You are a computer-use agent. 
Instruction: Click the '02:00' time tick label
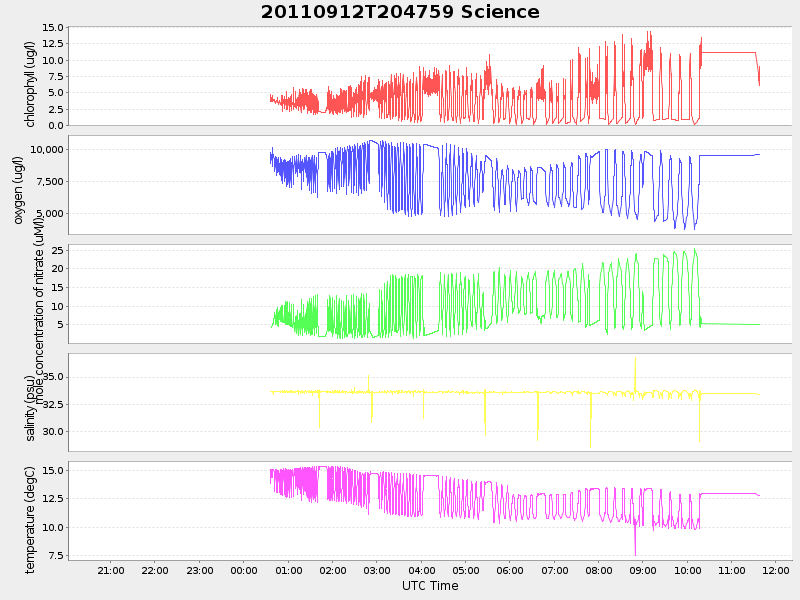333,570
